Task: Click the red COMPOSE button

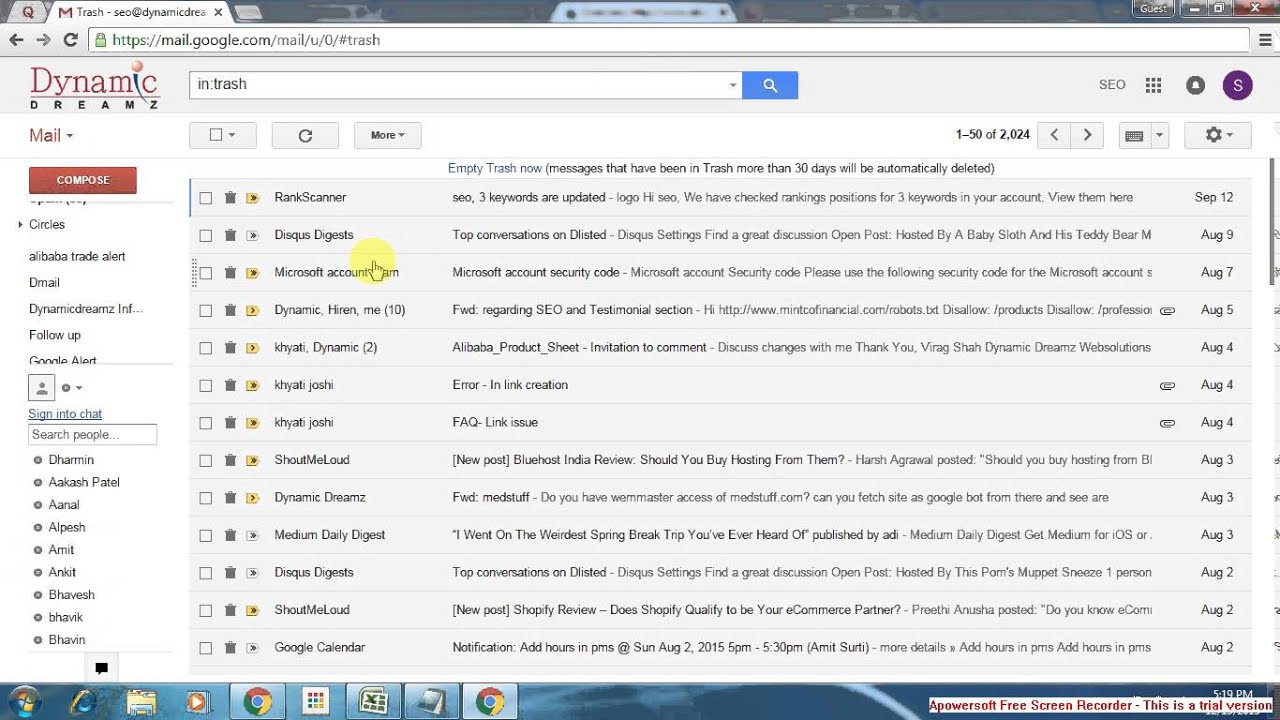Action: coord(83,180)
